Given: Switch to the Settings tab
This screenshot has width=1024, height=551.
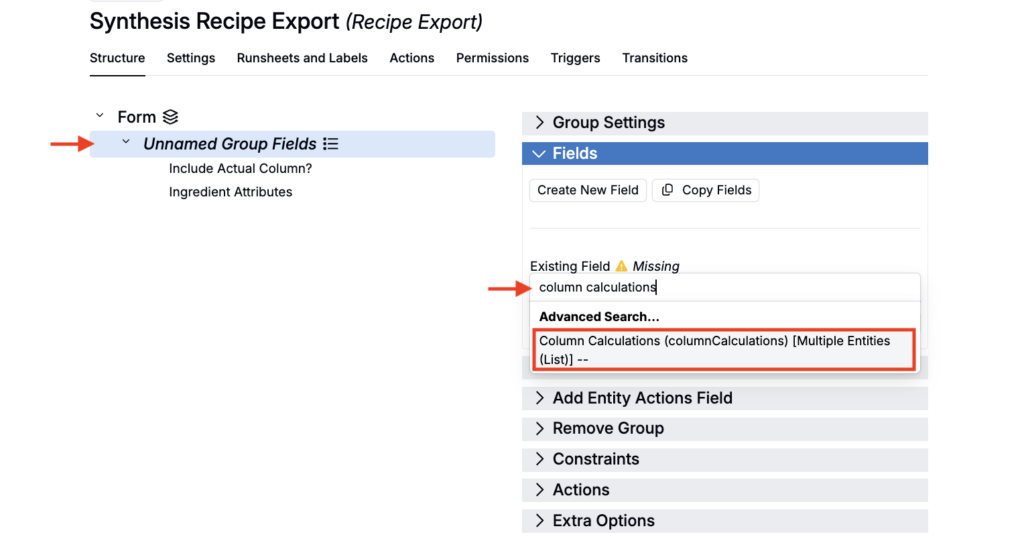Looking at the screenshot, I should (x=191, y=58).
